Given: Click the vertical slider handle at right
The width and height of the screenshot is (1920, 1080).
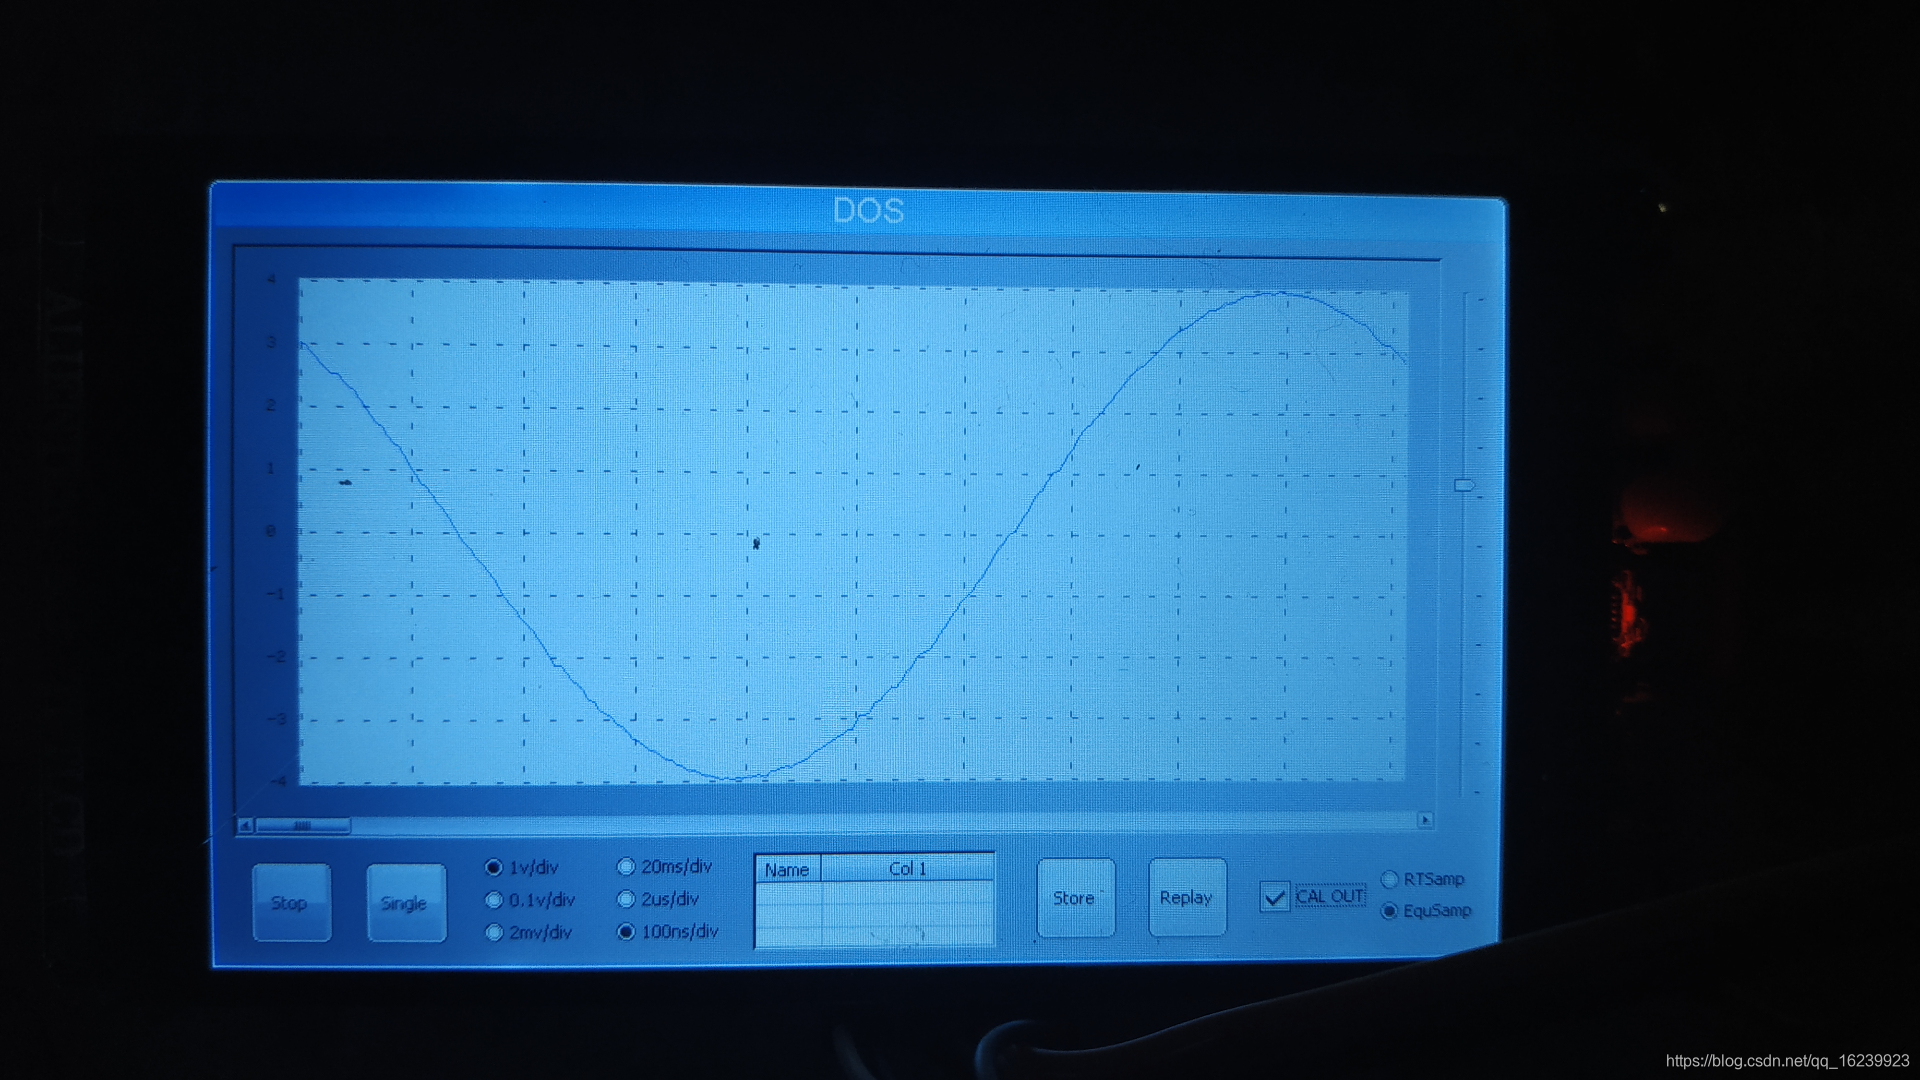Looking at the screenshot, I should [1464, 485].
